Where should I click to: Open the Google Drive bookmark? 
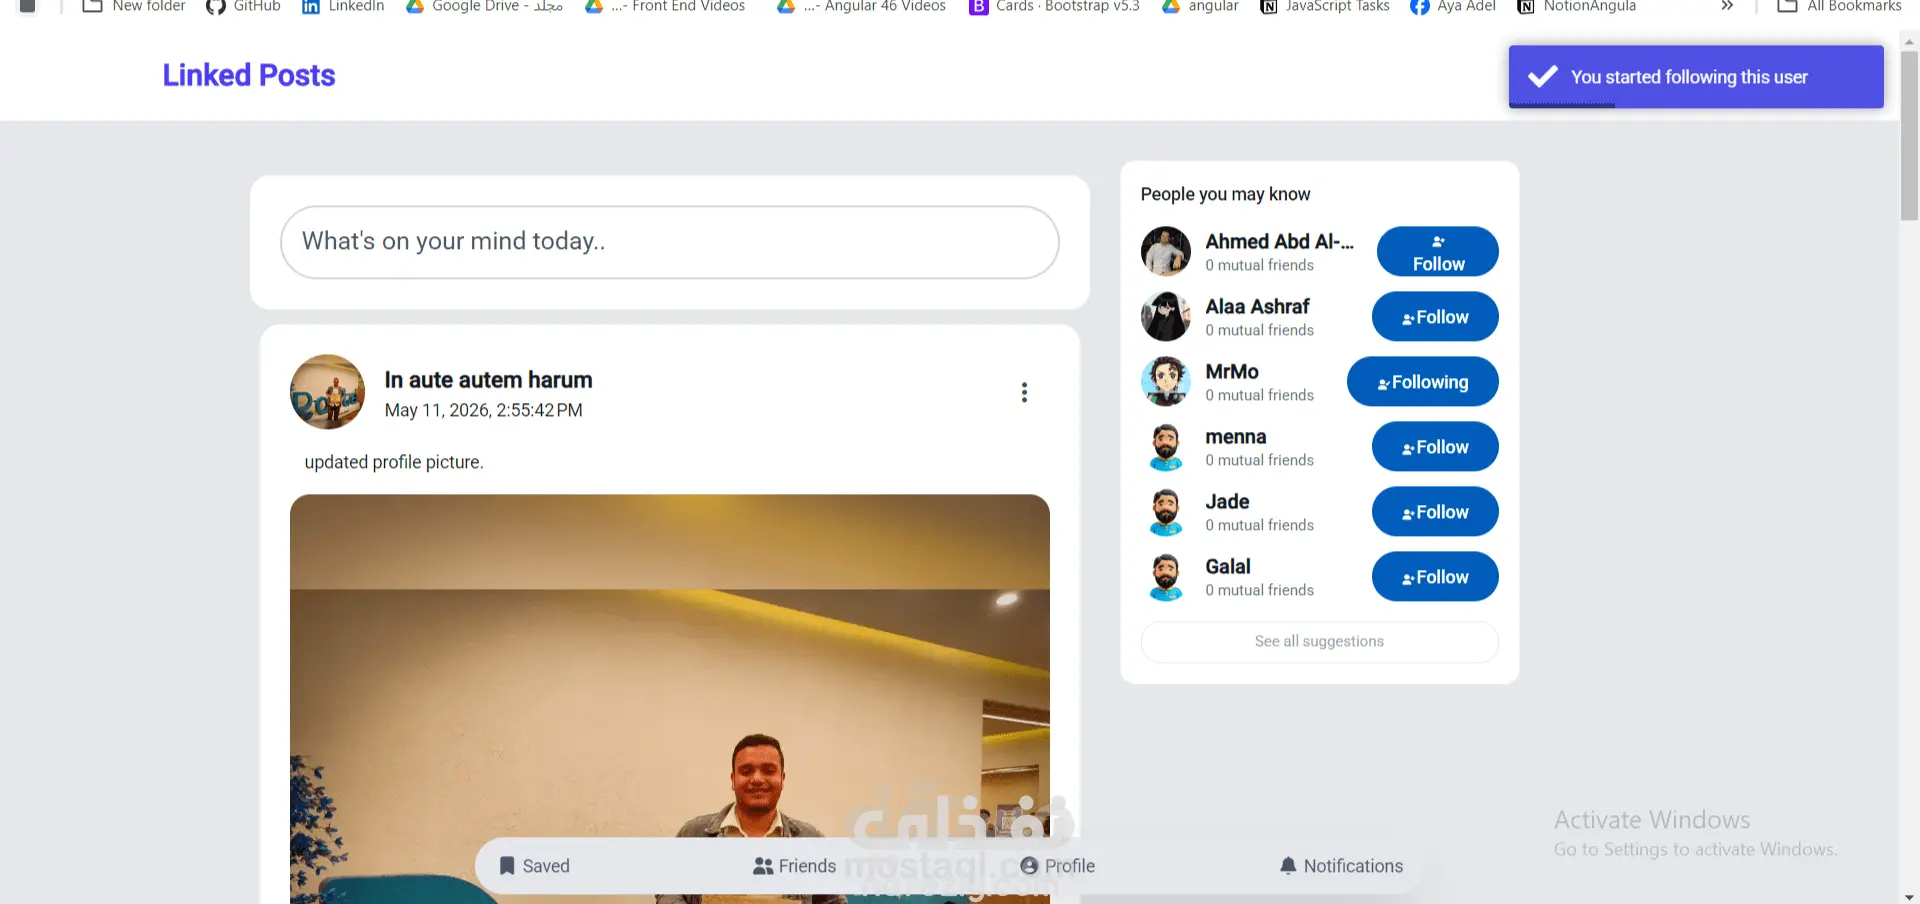(484, 6)
